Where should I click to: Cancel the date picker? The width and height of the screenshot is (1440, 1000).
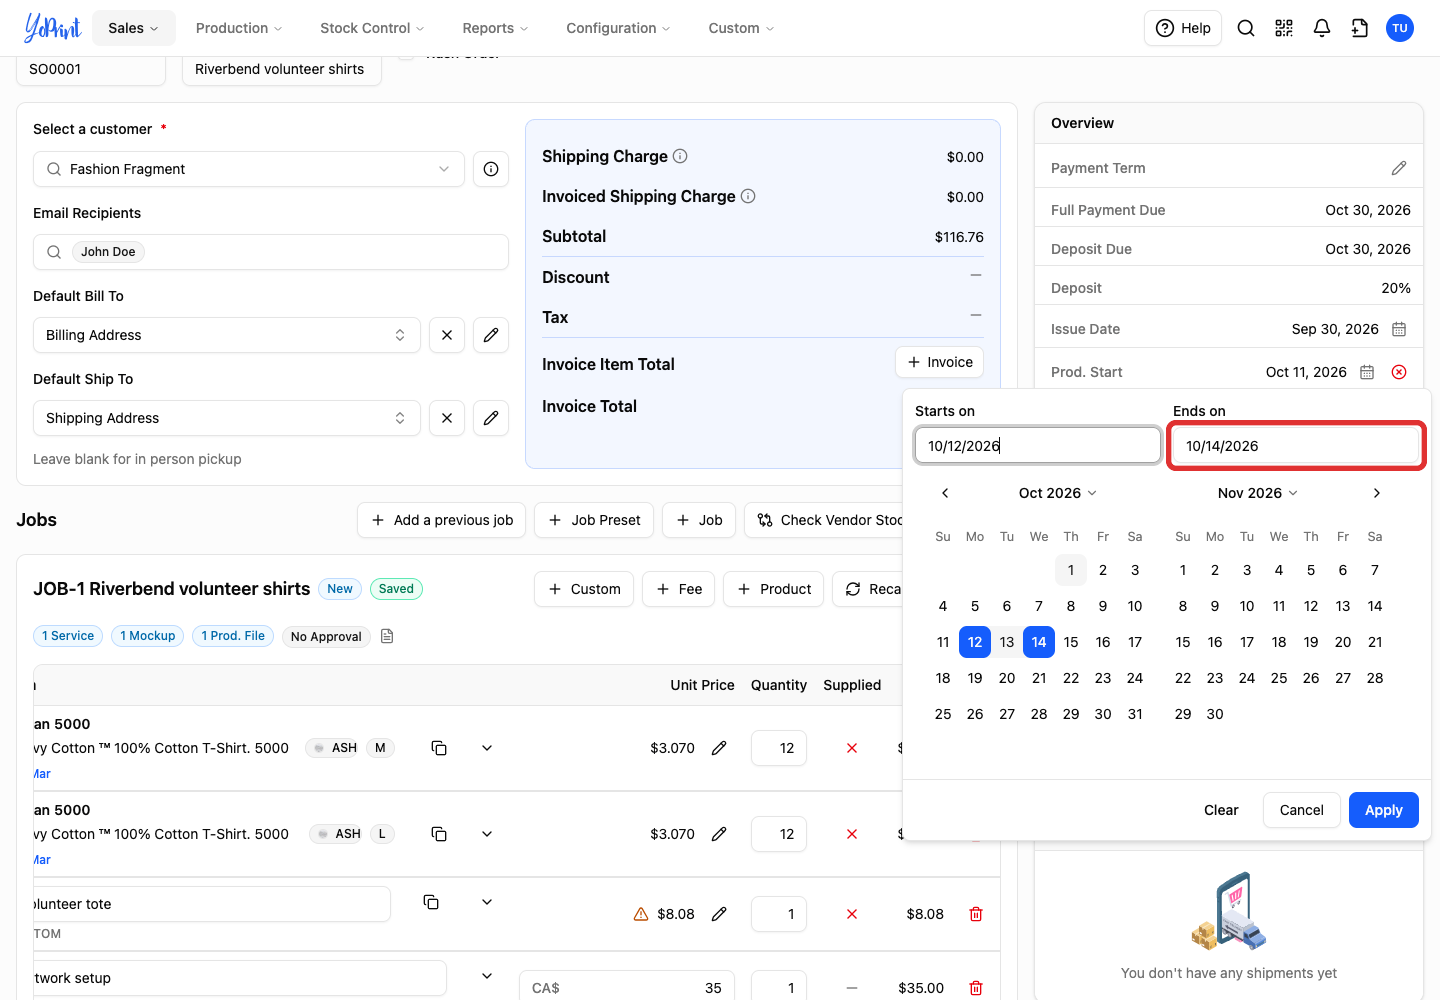point(1302,810)
